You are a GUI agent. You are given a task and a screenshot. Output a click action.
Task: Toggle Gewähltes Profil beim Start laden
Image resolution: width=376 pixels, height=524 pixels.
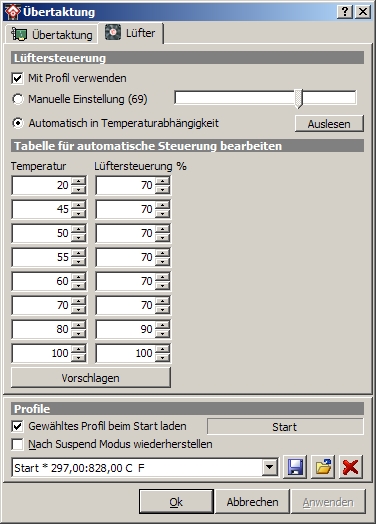(x=17, y=426)
